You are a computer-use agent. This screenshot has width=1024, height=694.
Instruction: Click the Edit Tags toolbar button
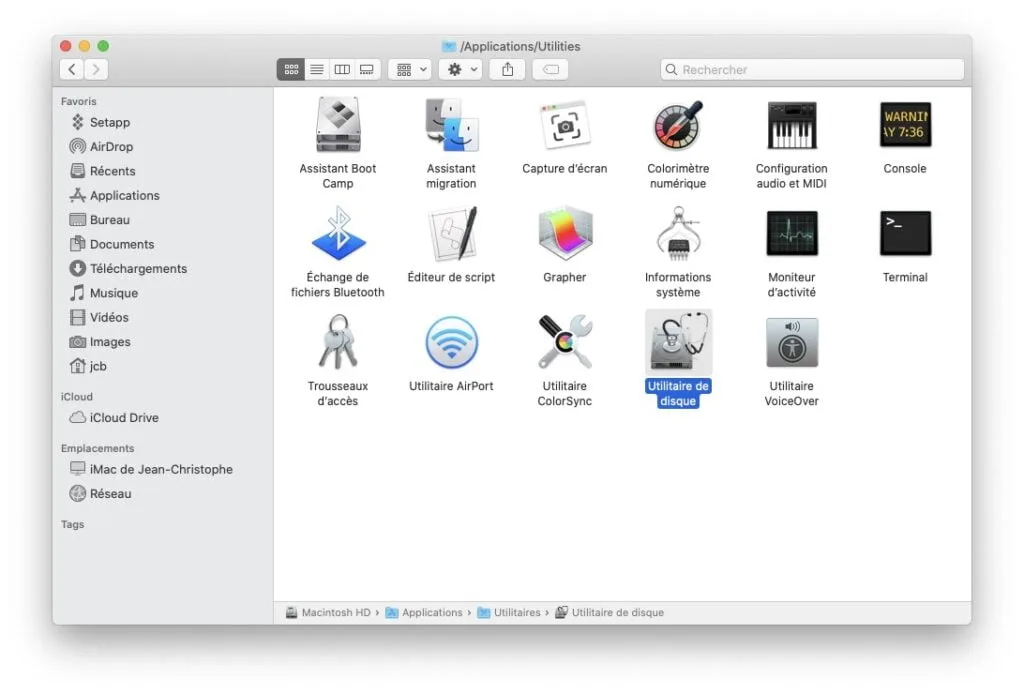point(551,69)
